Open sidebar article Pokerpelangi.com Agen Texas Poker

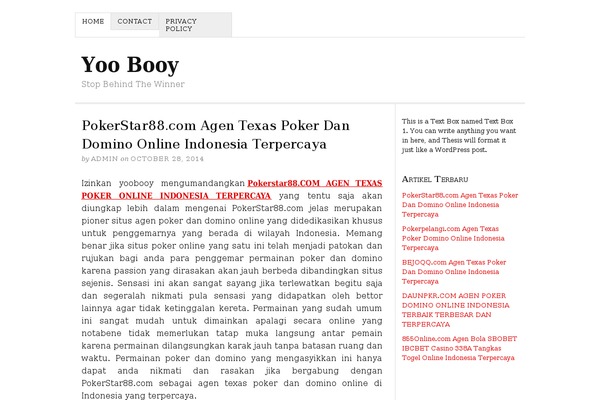tap(453, 238)
